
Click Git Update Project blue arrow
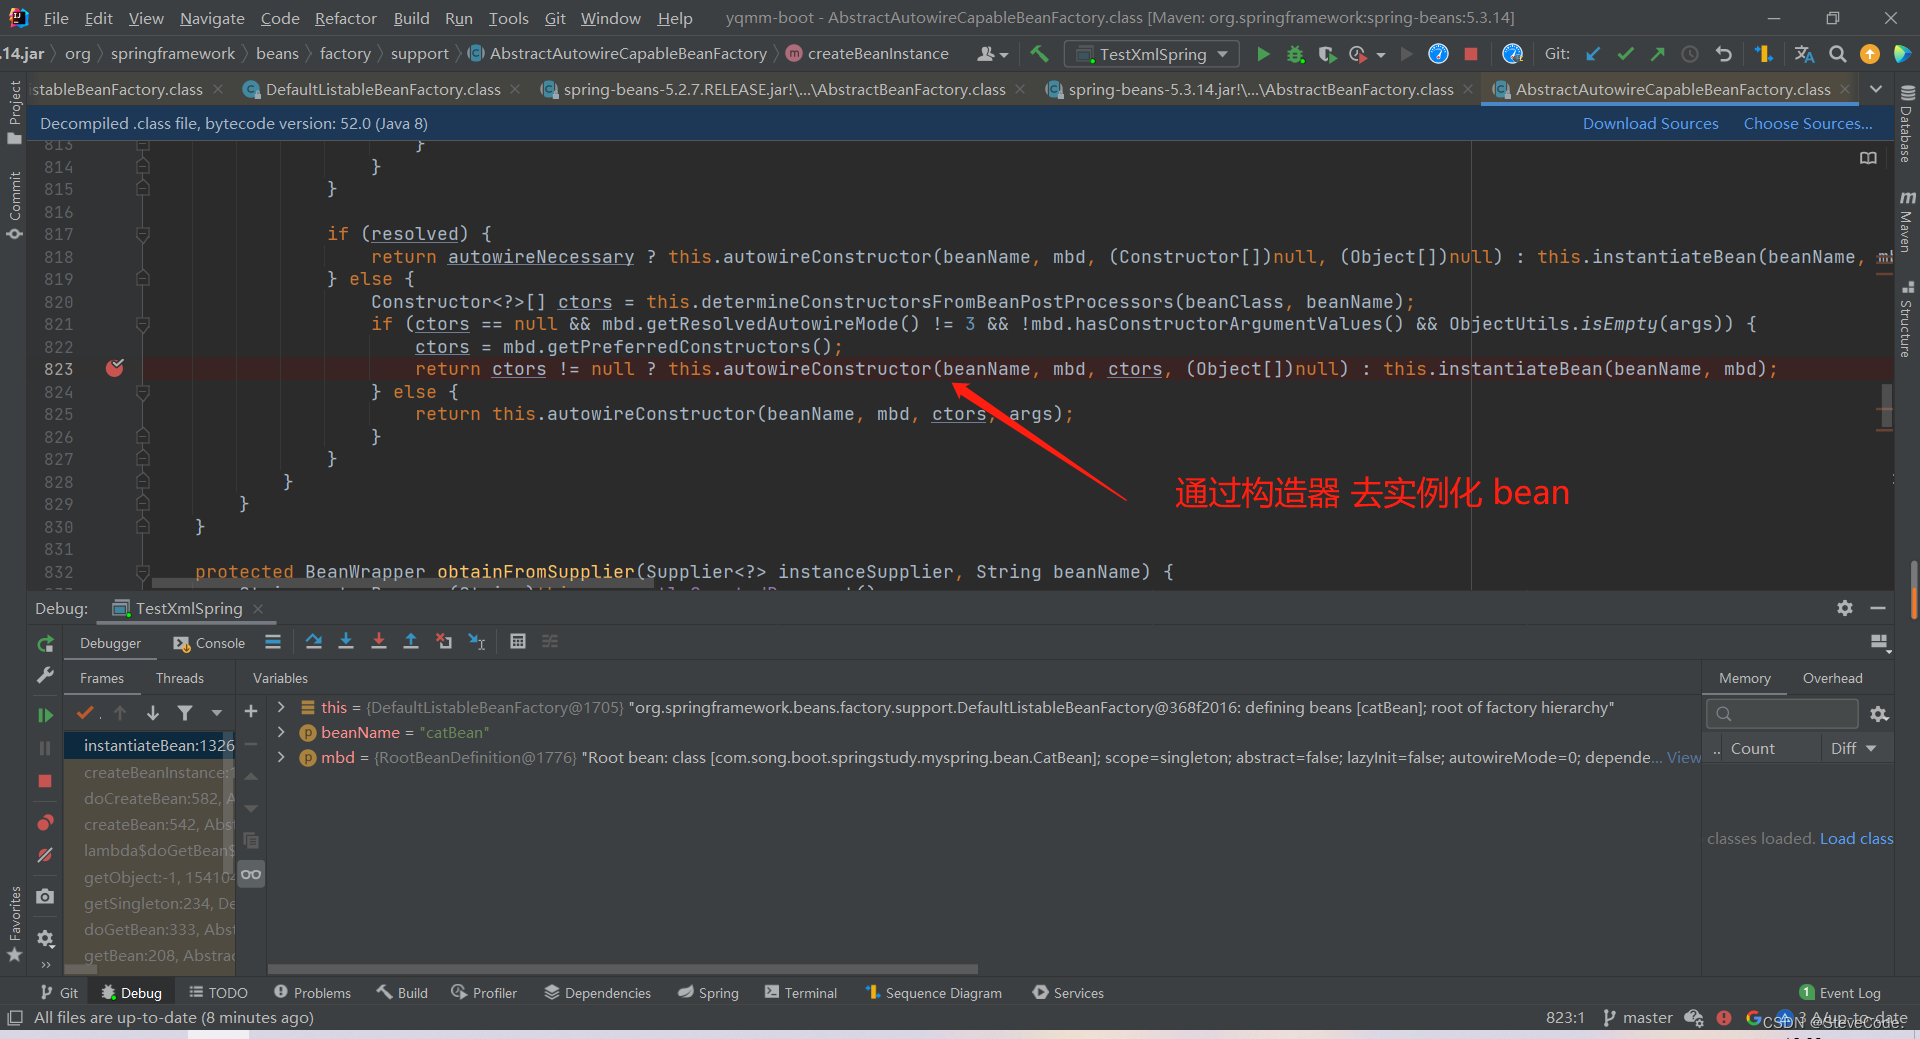[x=1593, y=54]
